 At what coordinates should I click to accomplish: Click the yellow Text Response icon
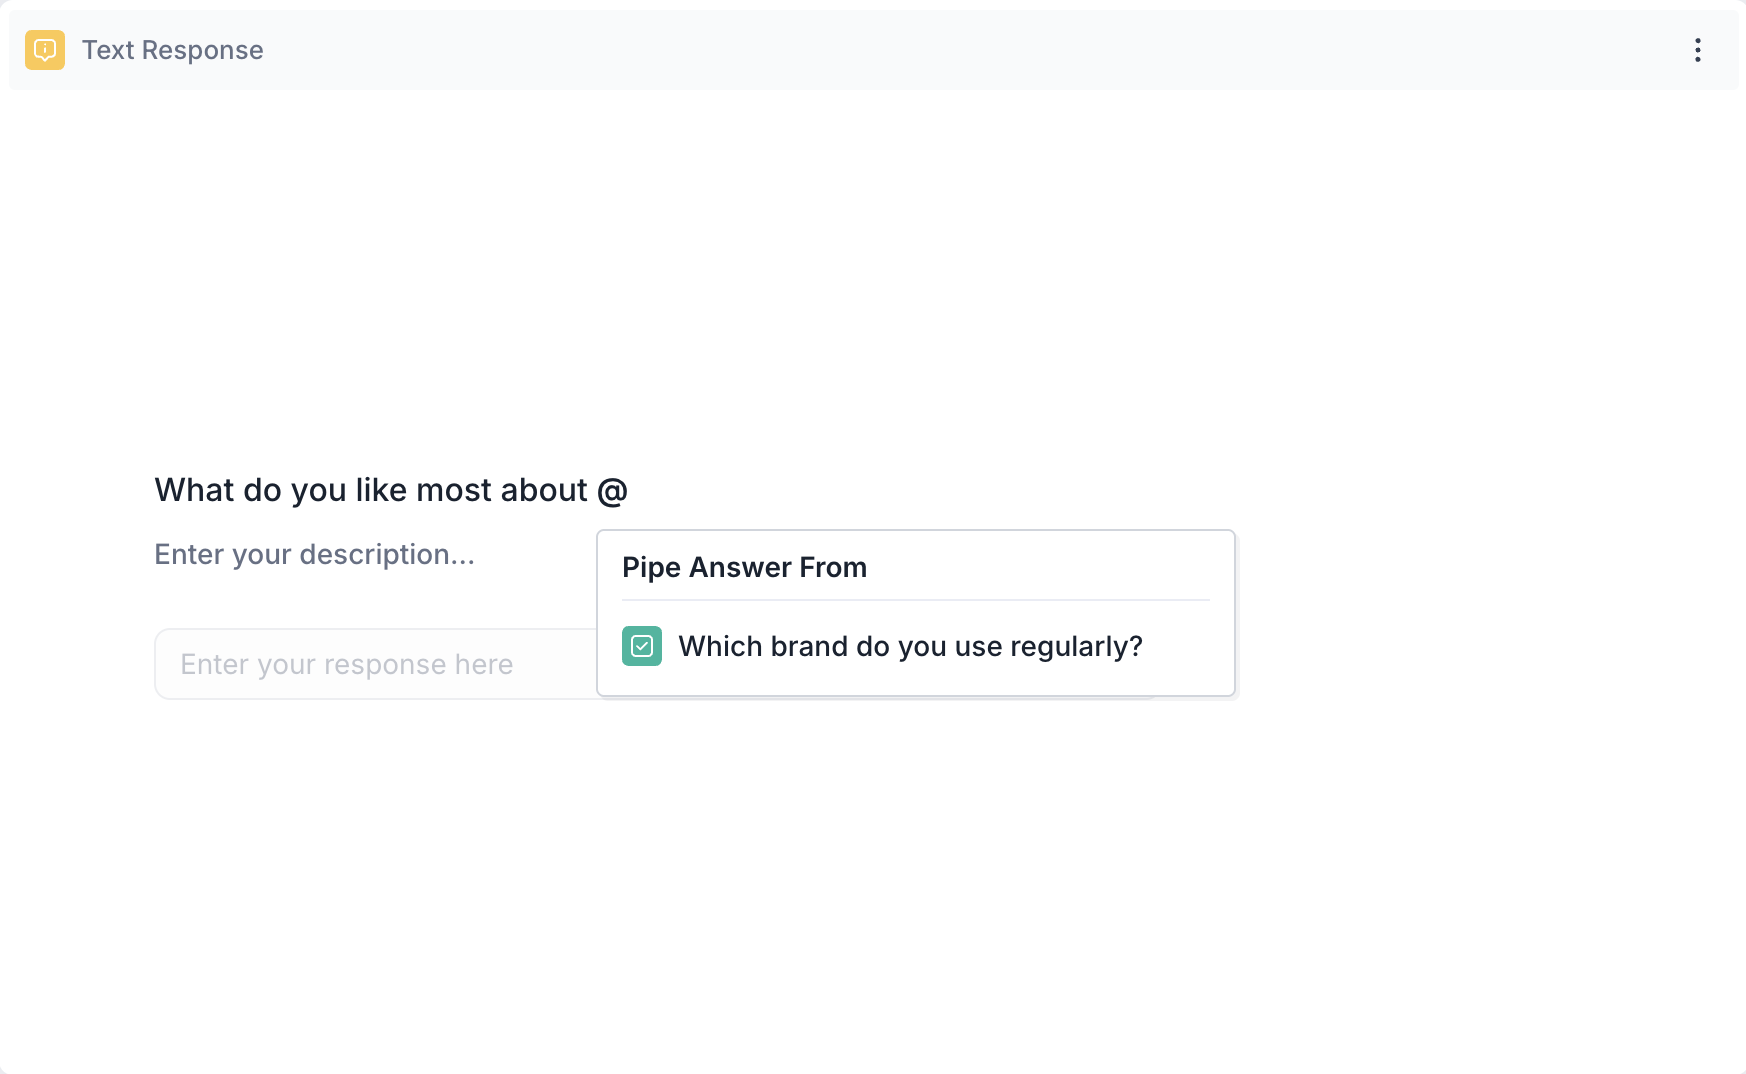click(45, 50)
